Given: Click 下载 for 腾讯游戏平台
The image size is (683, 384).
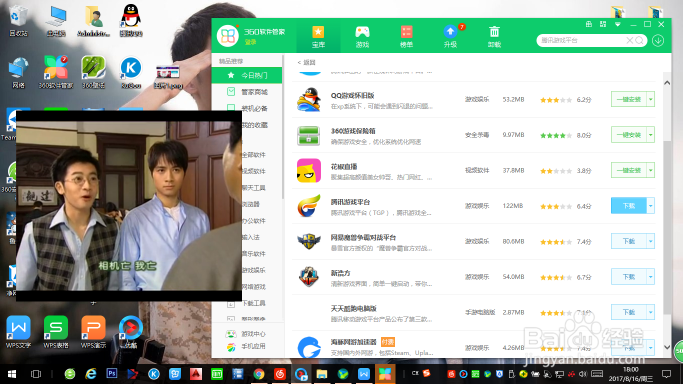Looking at the screenshot, I should tap(629, 205).
